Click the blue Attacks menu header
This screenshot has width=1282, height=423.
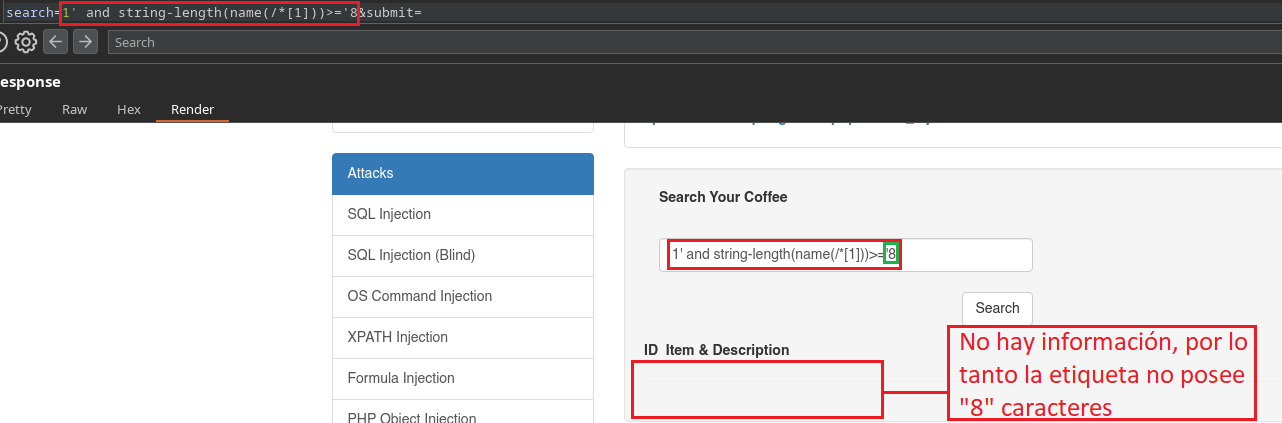pos(462,174)
